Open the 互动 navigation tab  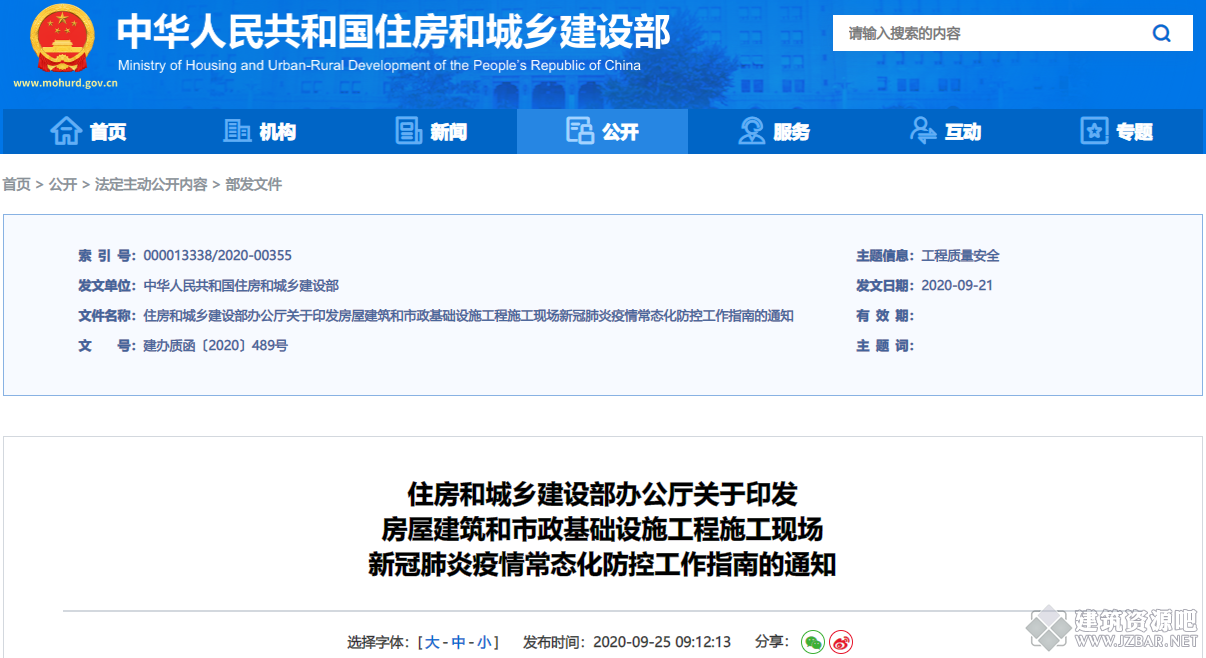[x=945, y=131]
